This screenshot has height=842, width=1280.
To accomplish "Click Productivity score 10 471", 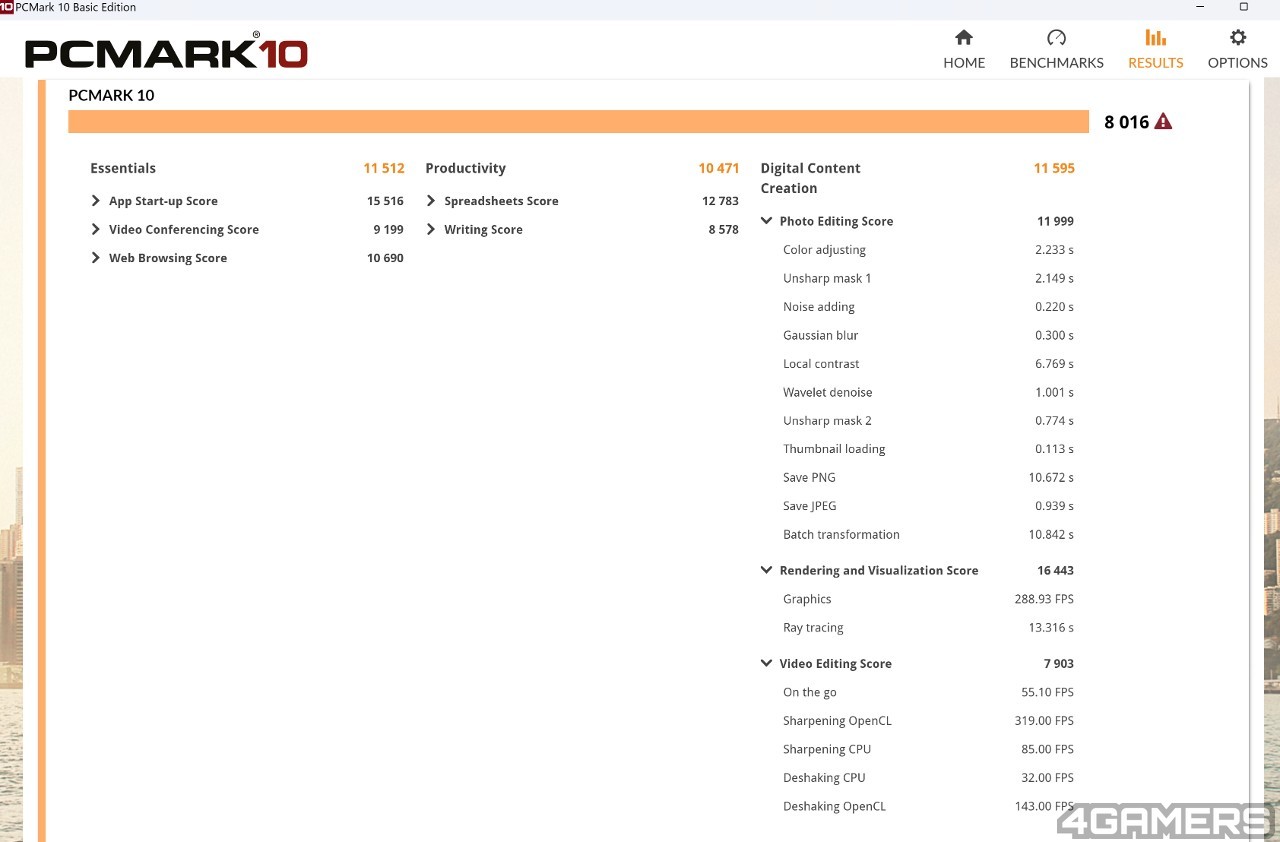I will pos(719,168).
